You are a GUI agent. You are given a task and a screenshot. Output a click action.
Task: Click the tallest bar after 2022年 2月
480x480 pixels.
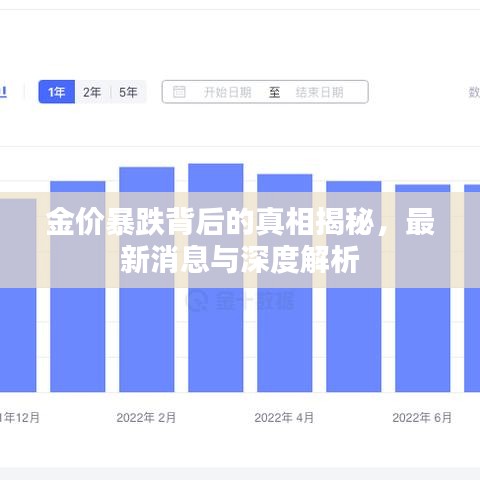216,278
